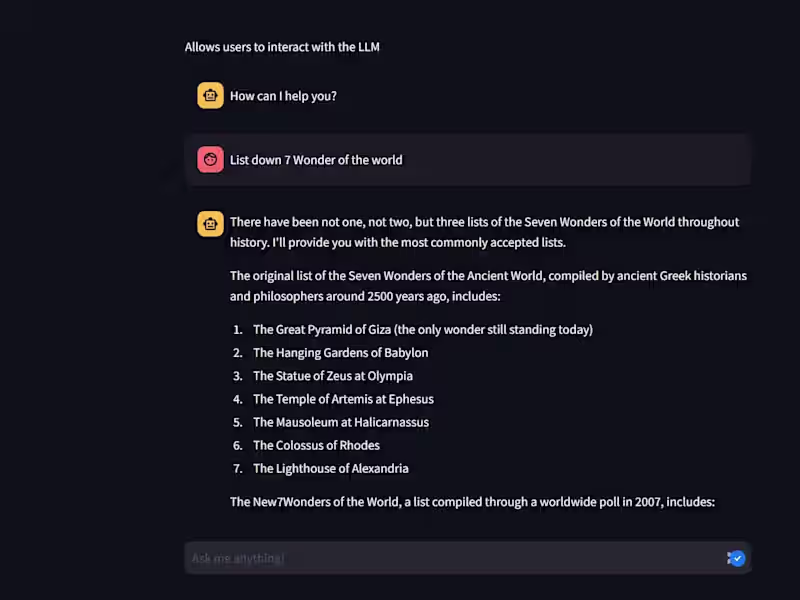The height and width of the screenshot is (600, 800).
Task: Click 'The Great Pyramid of Giza' list item
Action: click(x=322, y=330)
